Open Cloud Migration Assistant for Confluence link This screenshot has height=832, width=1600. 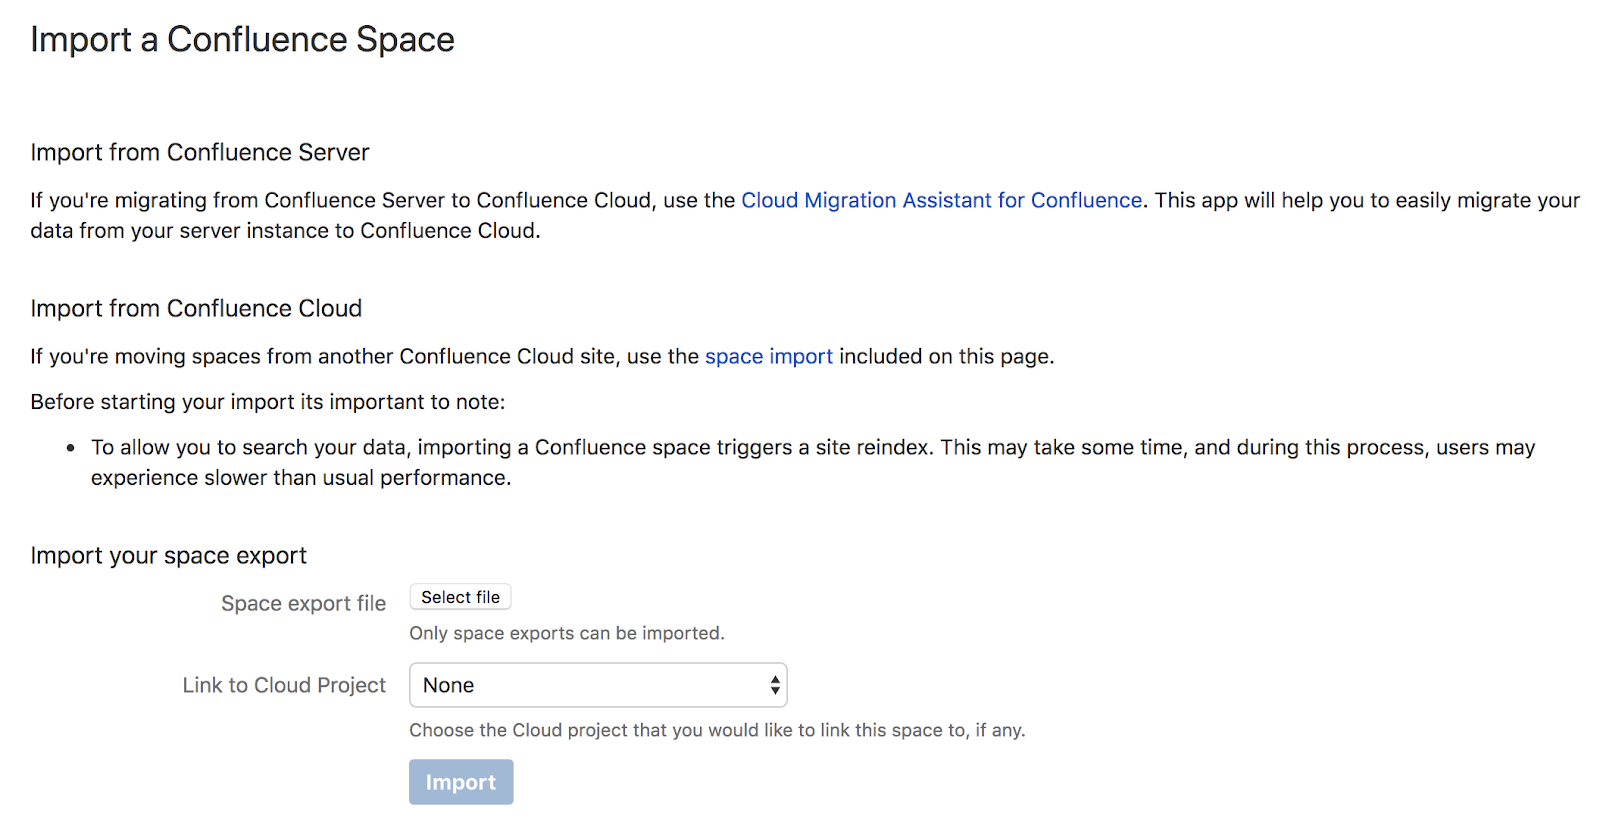click(941, 200)
